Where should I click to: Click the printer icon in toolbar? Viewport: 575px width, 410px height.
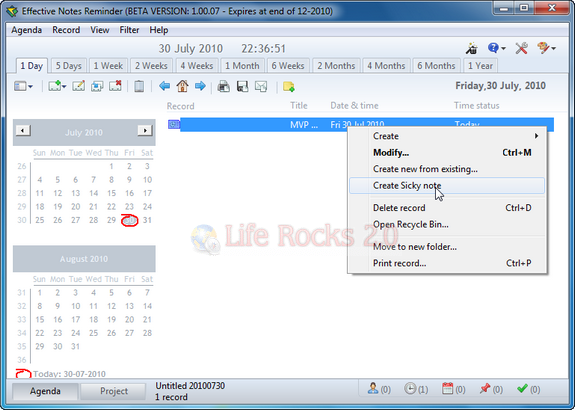pyautogui.click(x=224, y=87)
